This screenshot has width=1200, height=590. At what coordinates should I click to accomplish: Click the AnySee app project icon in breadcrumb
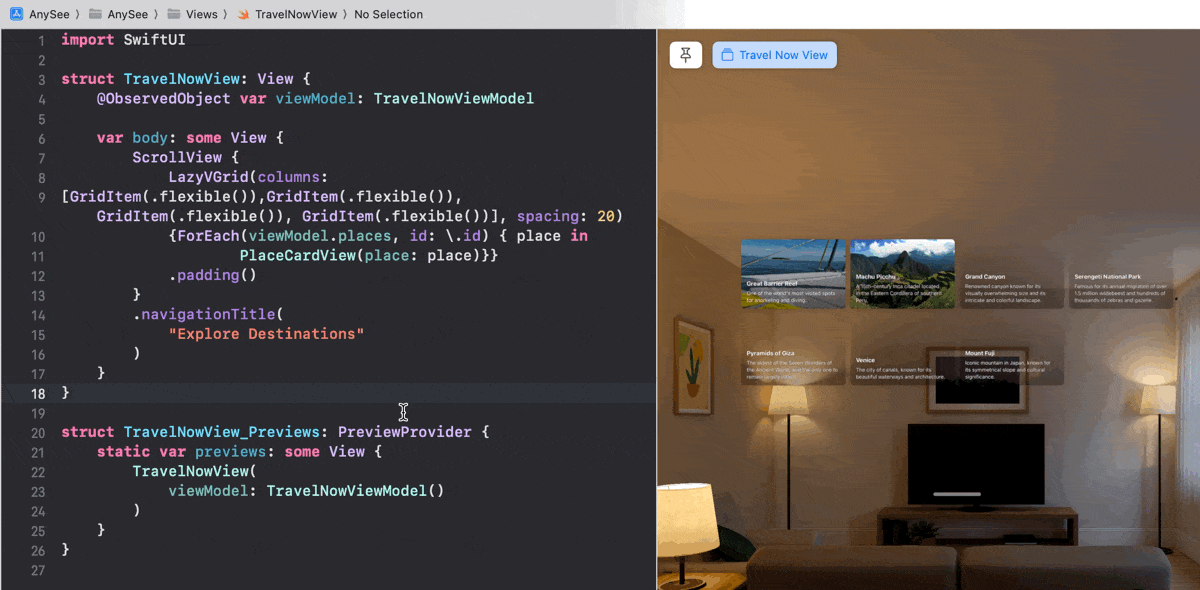click(16, 14)
